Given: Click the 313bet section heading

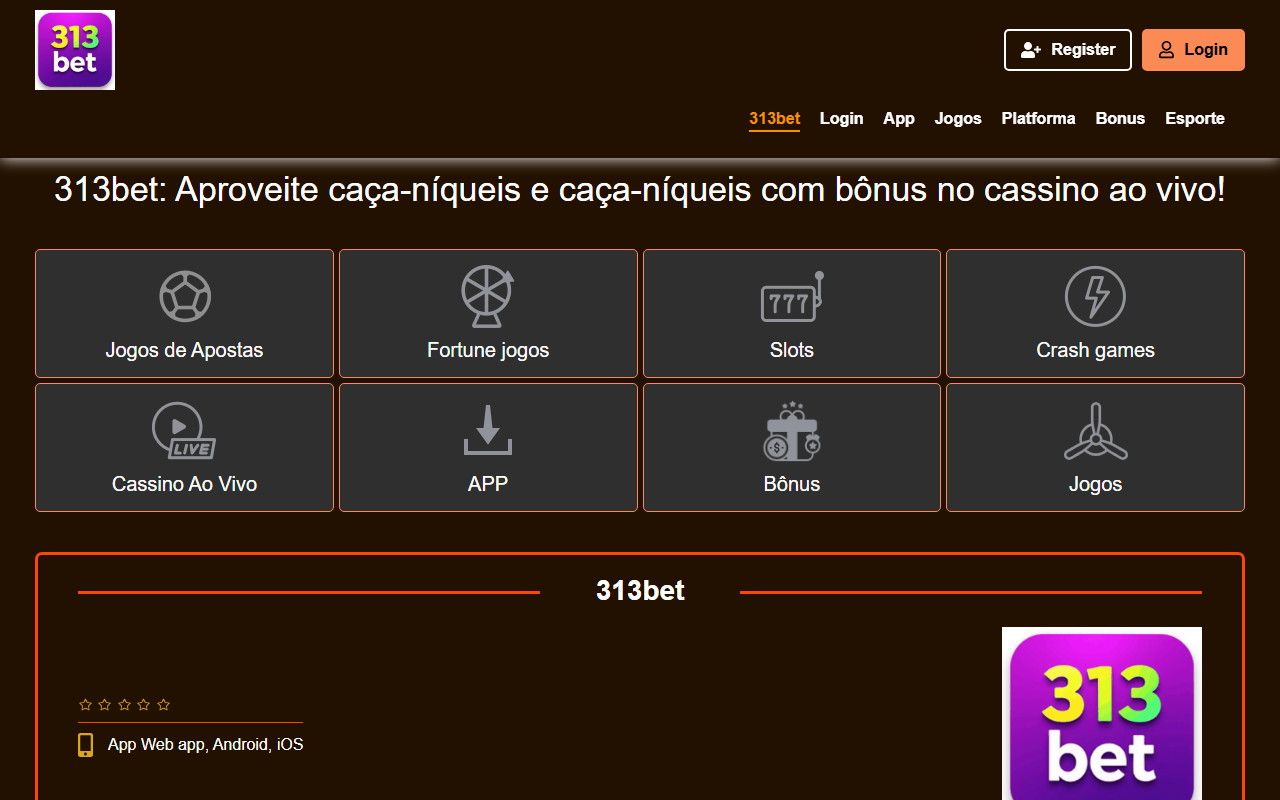Looking at the screenshot, I should pyautogui.click(x=640, y=591).
